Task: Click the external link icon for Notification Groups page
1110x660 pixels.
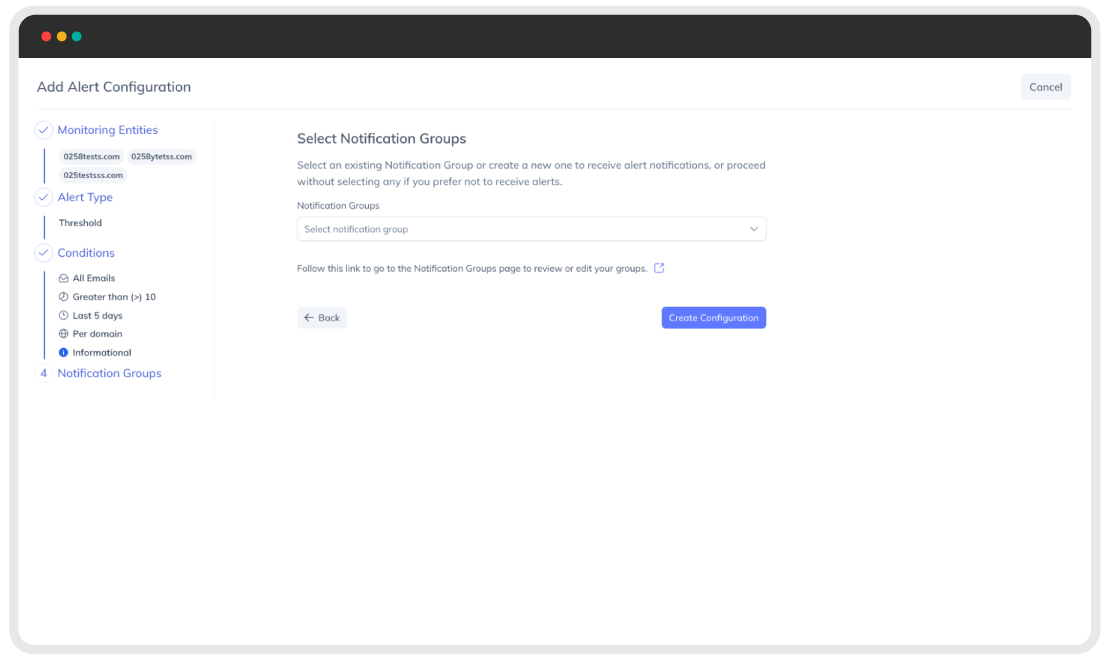Action: tap(659, 268)
